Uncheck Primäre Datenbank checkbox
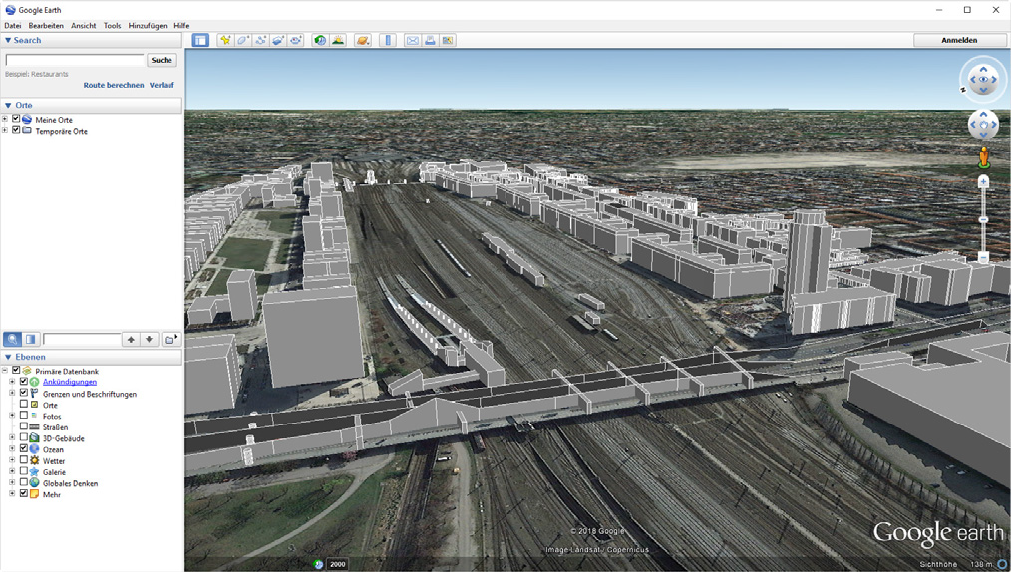This screenshot has height=572, width=1011. (16, 371)
